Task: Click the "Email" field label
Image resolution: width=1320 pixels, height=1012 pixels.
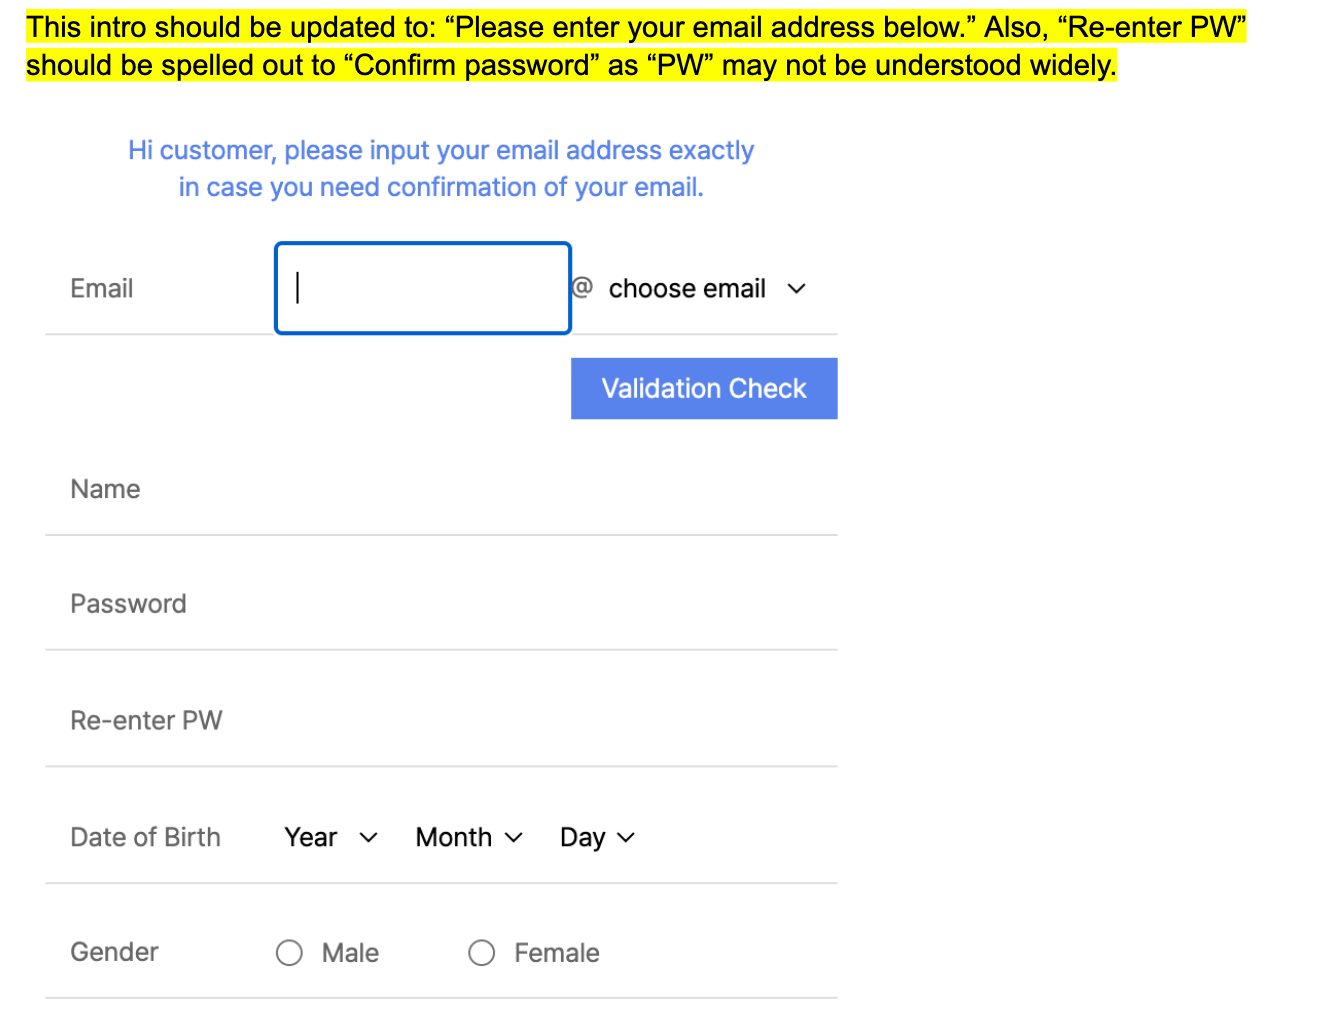Action: click(102, 289)
